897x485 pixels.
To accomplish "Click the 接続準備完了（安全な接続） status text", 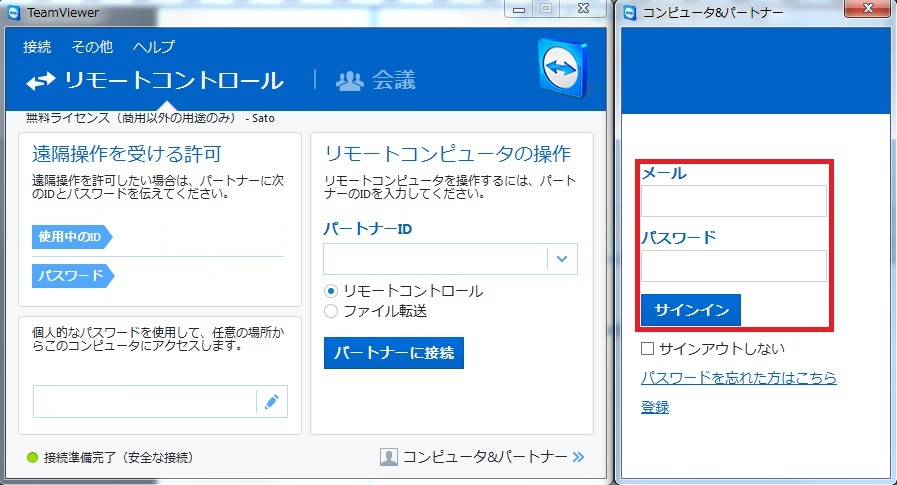I will tap(118, 458).
